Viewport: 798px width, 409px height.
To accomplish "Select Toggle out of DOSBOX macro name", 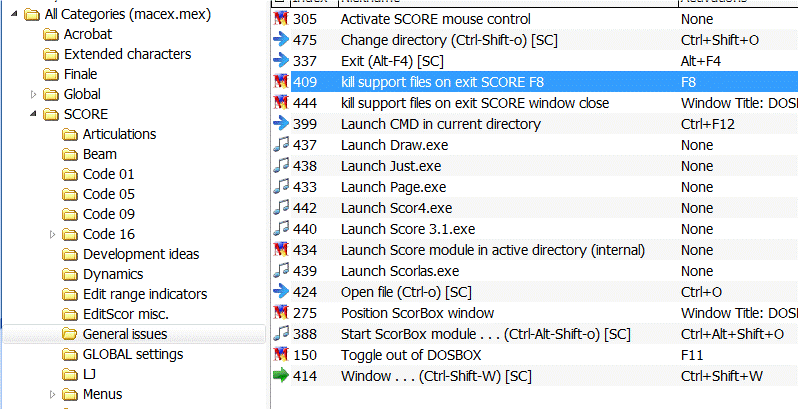I will [411, 355].
